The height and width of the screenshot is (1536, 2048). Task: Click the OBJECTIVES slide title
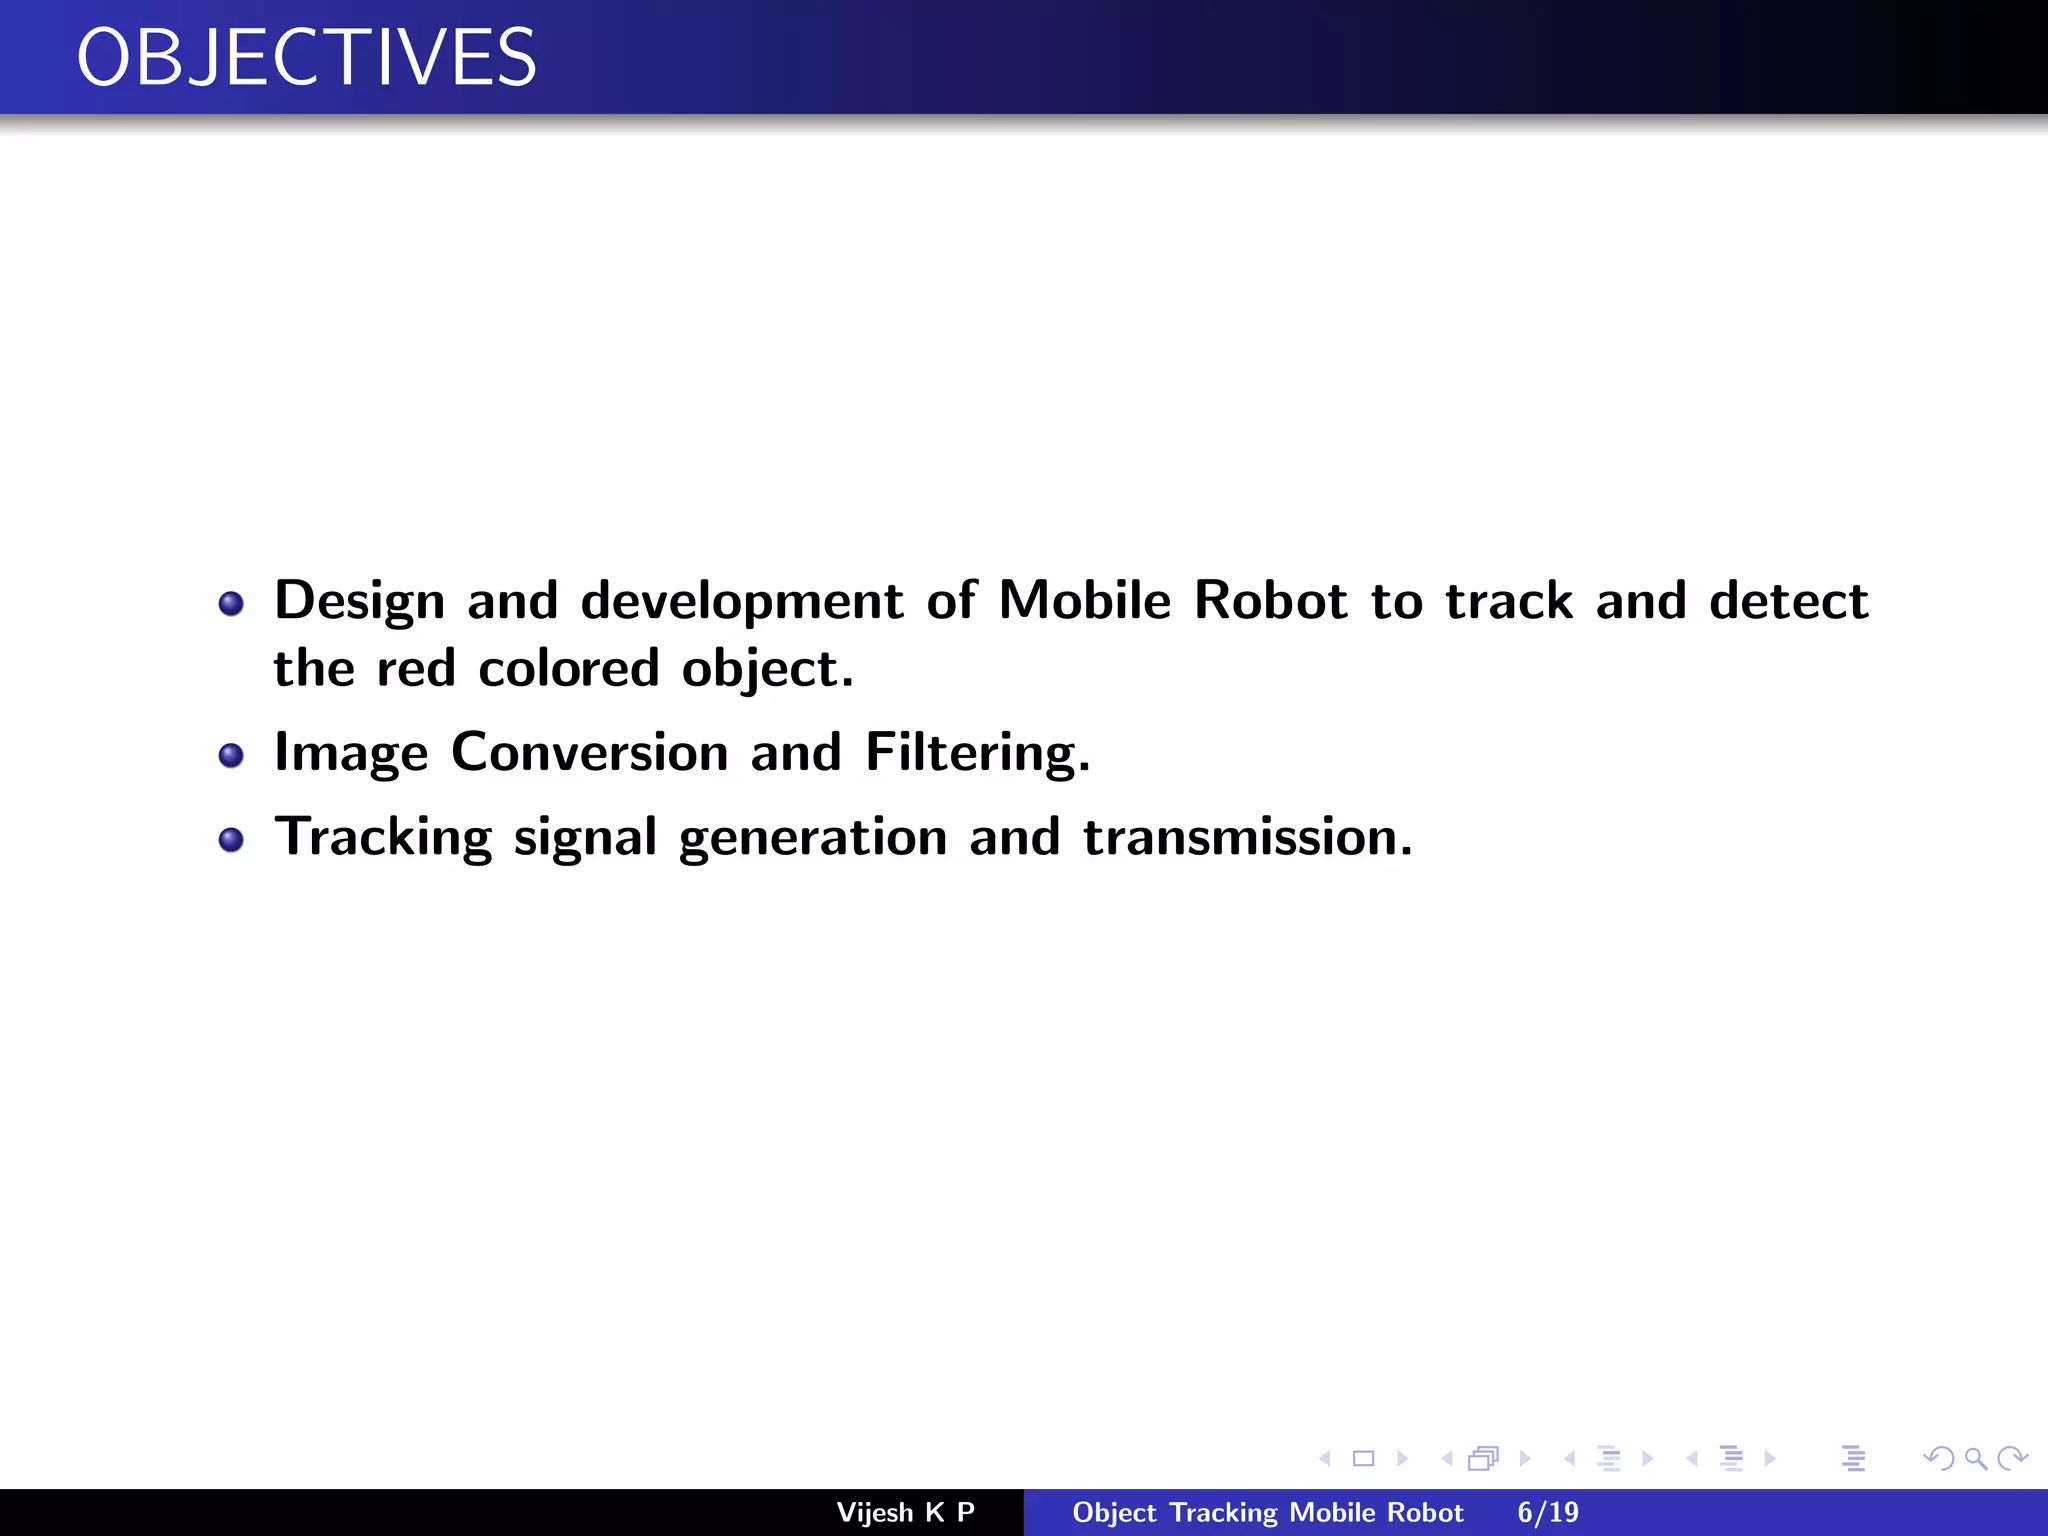pyautogui.click(x=307, y=58)
